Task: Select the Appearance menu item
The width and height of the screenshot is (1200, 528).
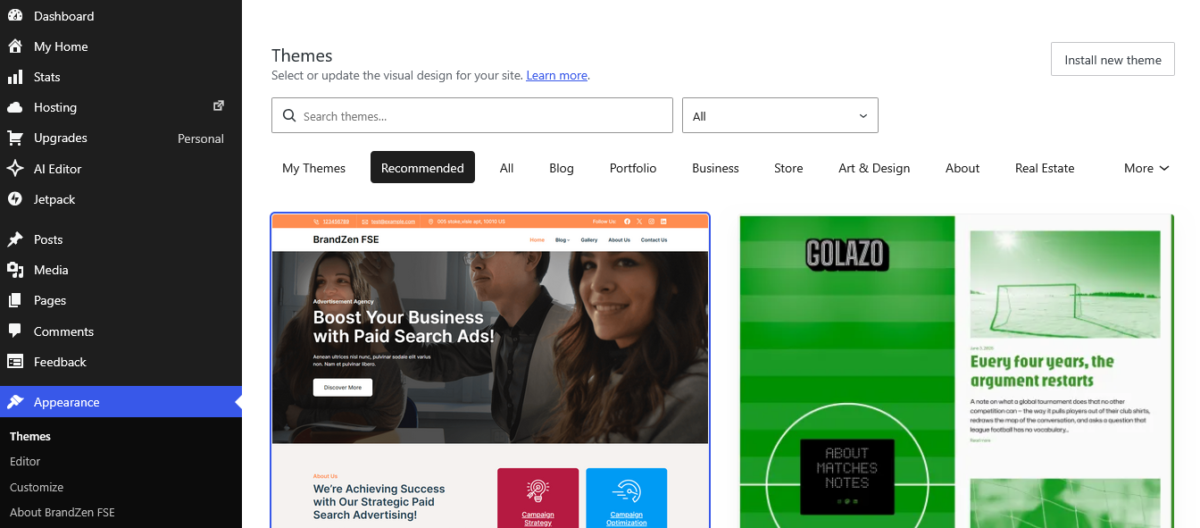Action: click(x=120, y=402)
